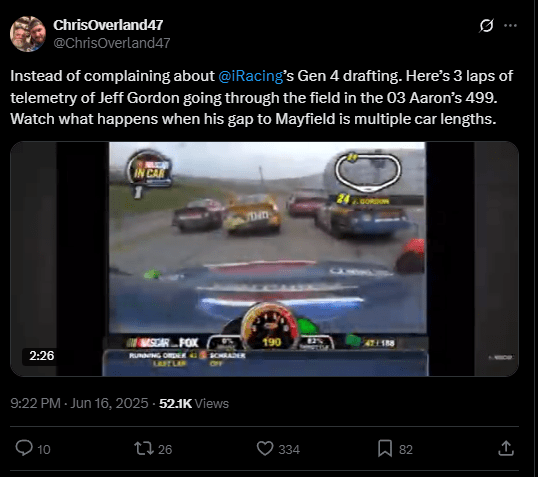
Task: Click the tweet text about Gen 4 drafting
Action: (x=261, y=98)
